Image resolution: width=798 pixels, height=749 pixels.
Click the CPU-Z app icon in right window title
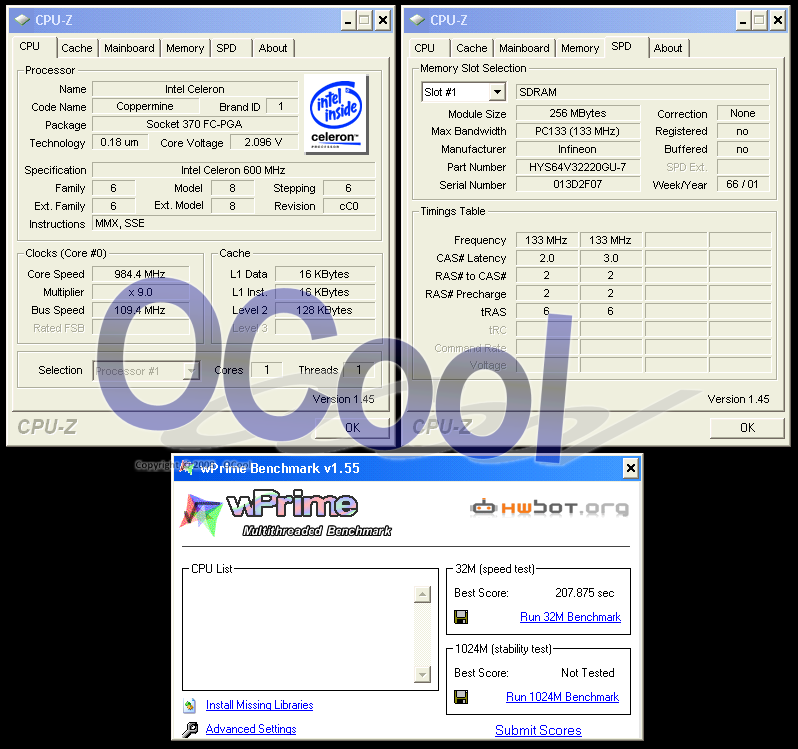point(417,20)
